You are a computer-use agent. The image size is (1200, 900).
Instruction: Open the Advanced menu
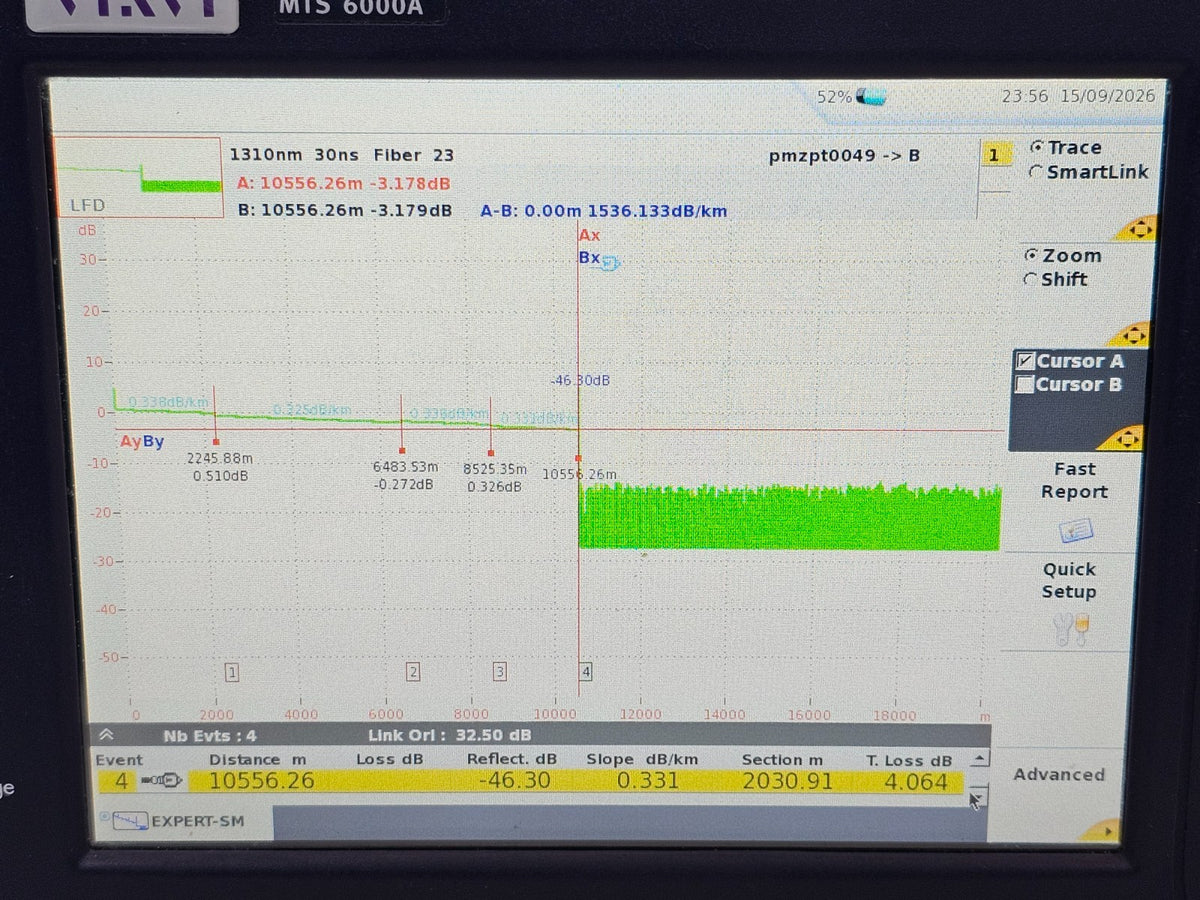tap(1059, 775)
